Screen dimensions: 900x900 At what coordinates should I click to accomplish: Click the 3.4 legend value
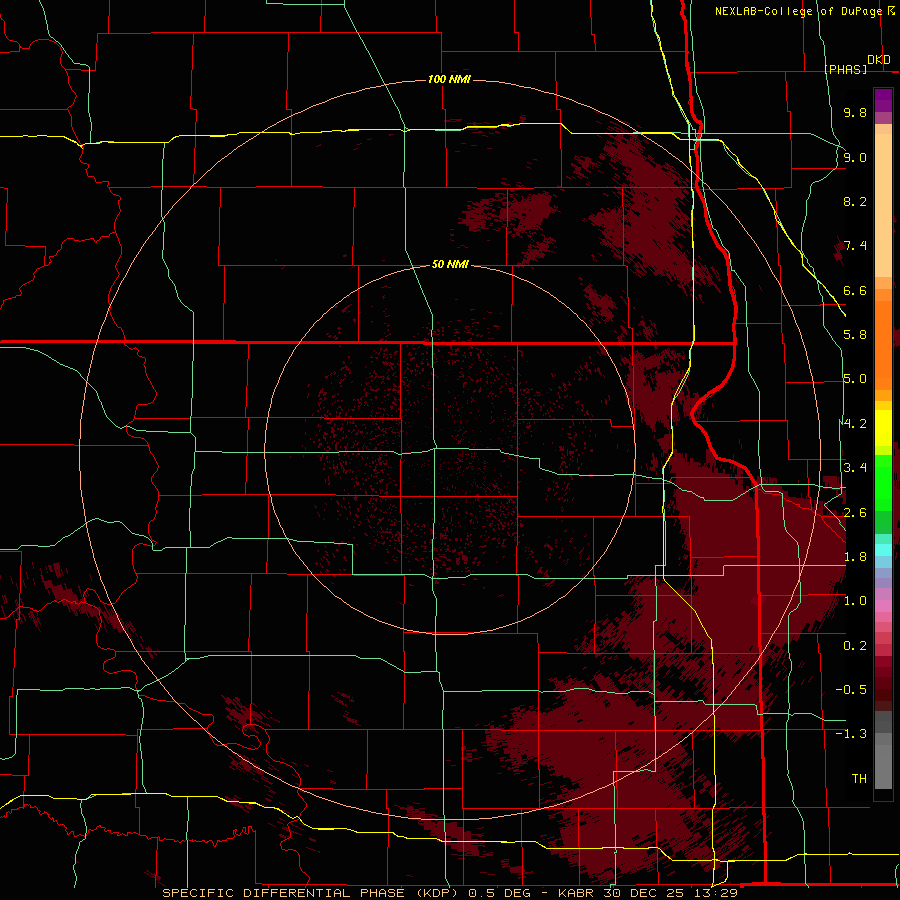(x=855, y=468)
